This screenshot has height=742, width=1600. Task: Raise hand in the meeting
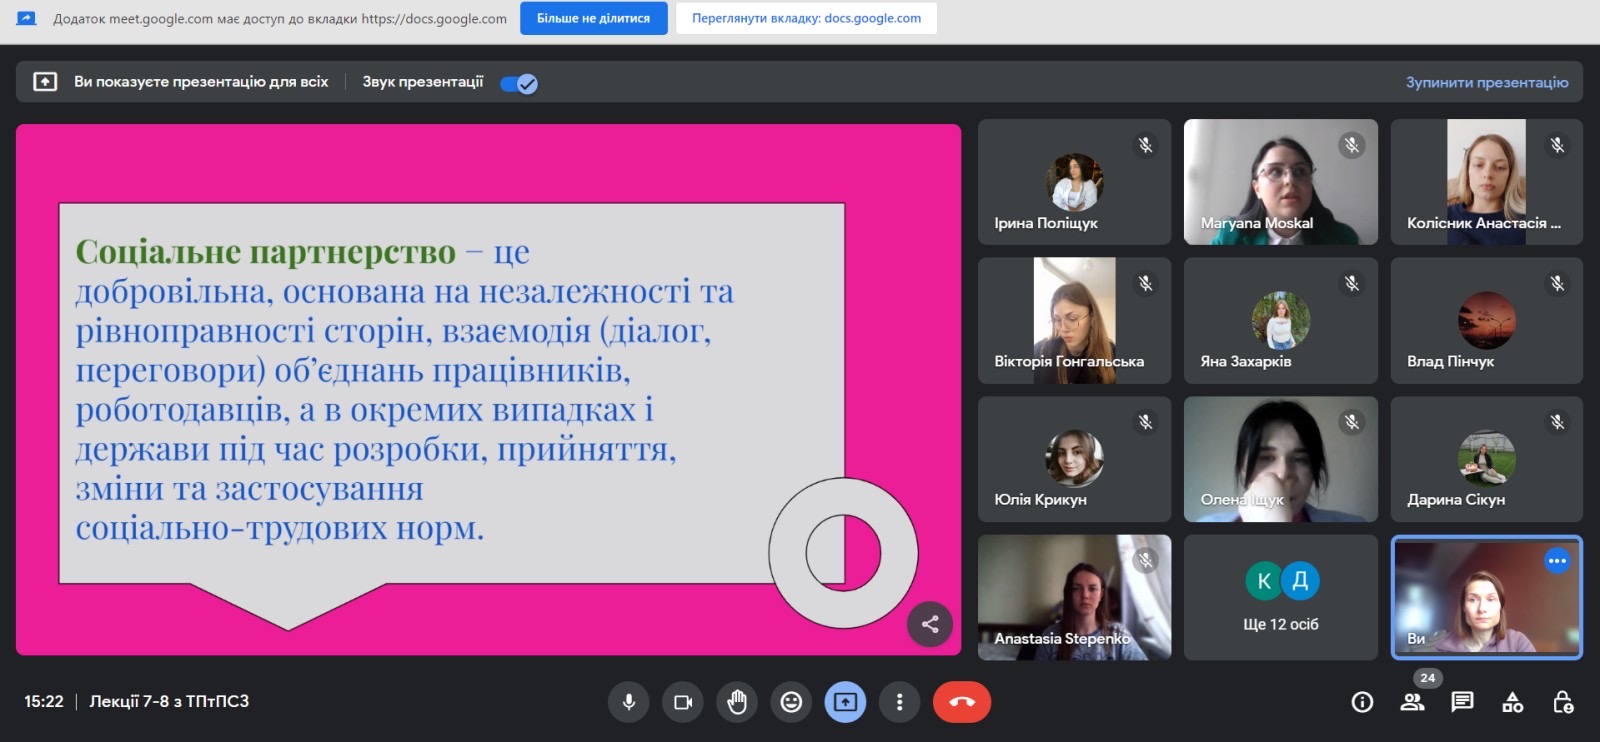click(x=737, y=702)
